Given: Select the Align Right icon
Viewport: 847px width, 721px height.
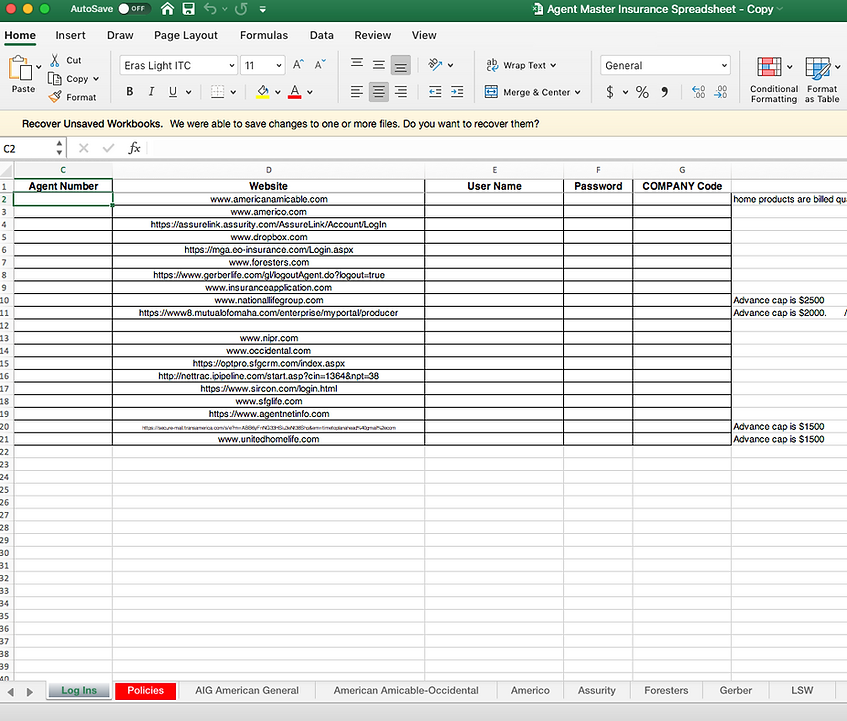Looking at the screenshot, I should coord(401,92).
